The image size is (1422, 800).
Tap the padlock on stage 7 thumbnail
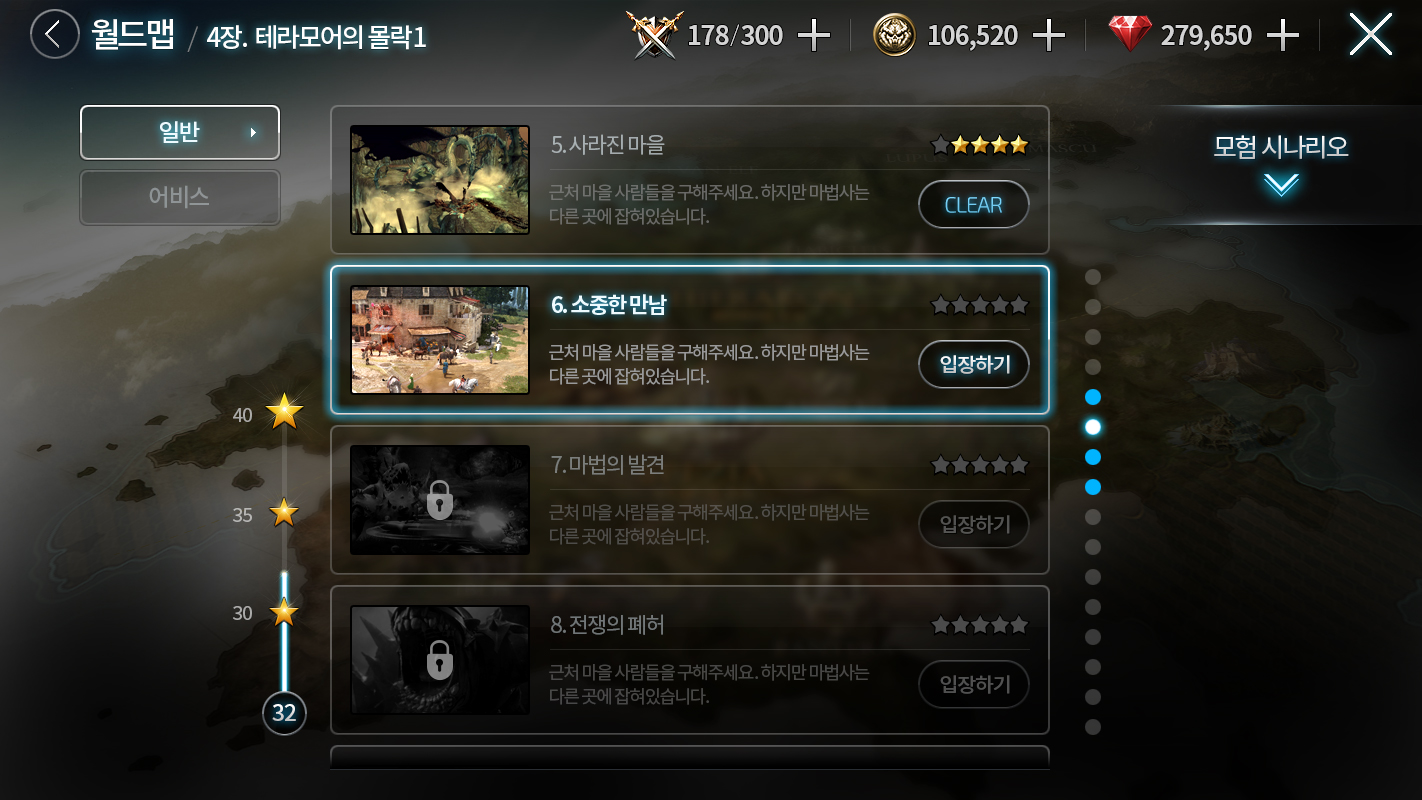[440, 500]
